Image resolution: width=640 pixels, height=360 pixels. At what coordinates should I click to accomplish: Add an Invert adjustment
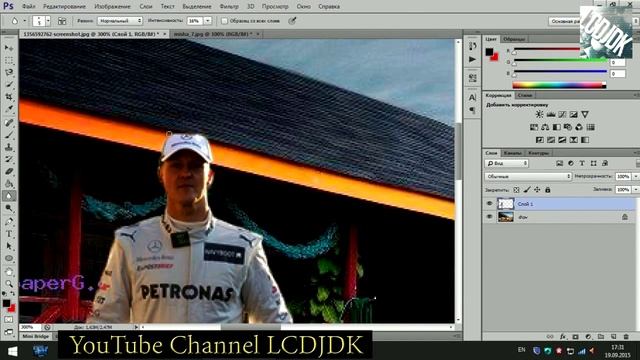540,140
